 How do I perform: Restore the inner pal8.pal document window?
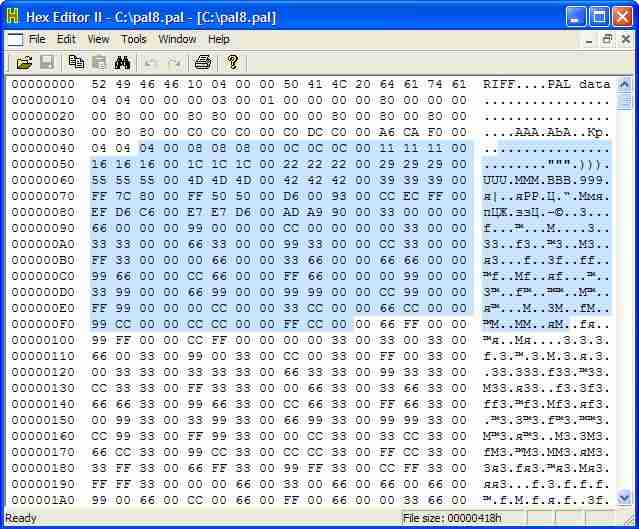click(x=607, y=40)
